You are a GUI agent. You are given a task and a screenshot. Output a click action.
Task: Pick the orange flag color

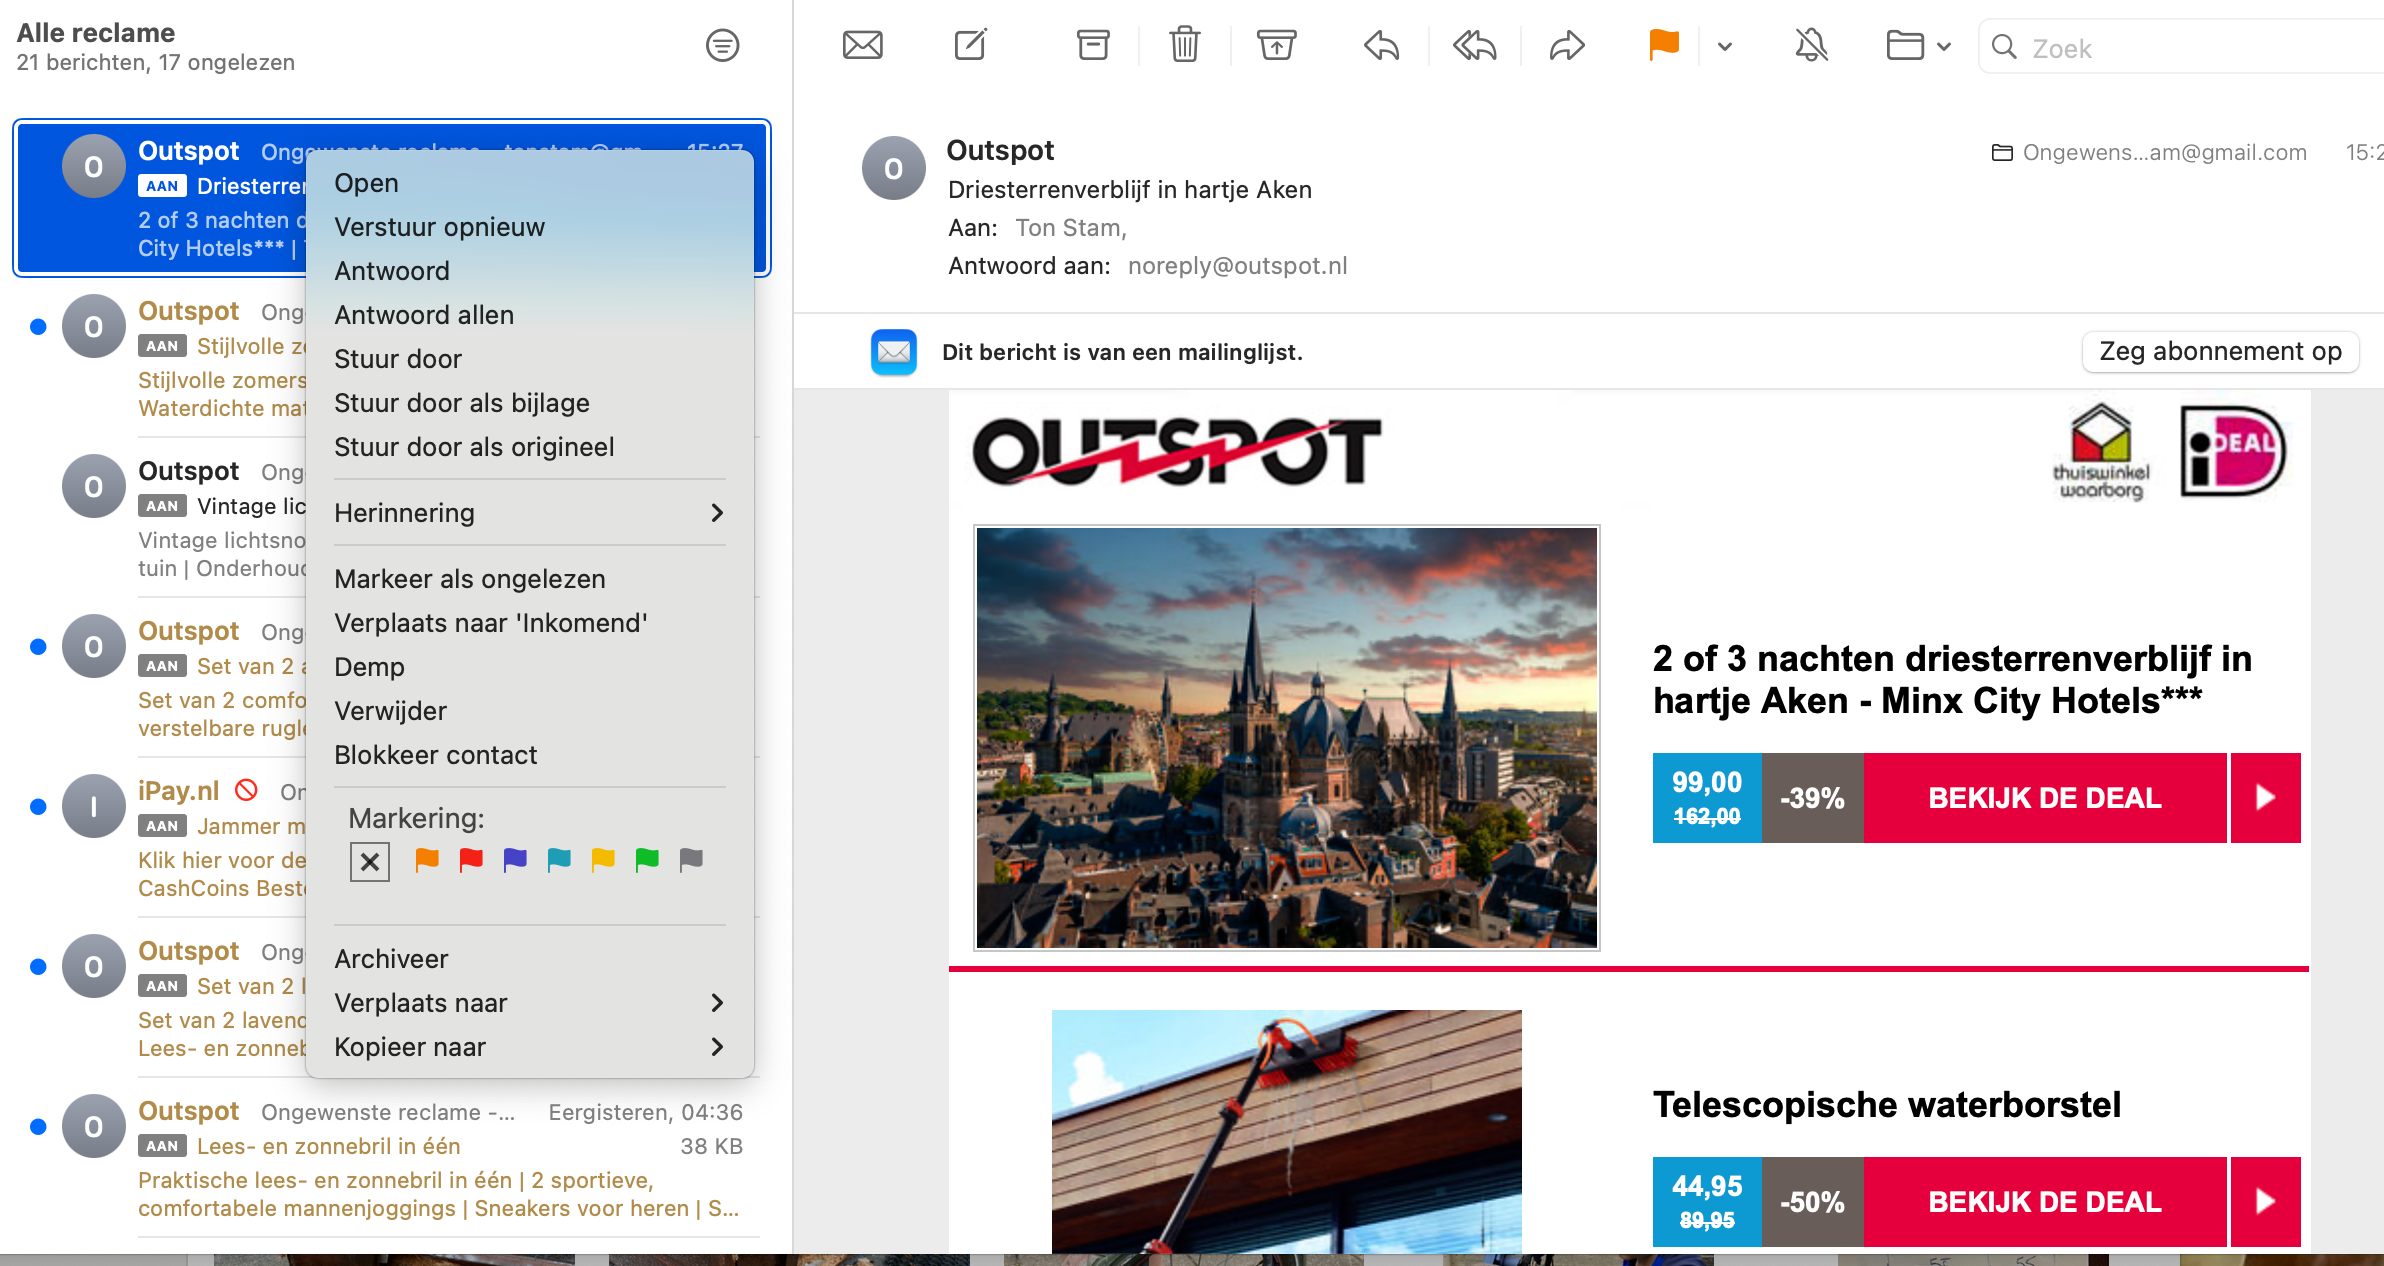click(427, 860)
